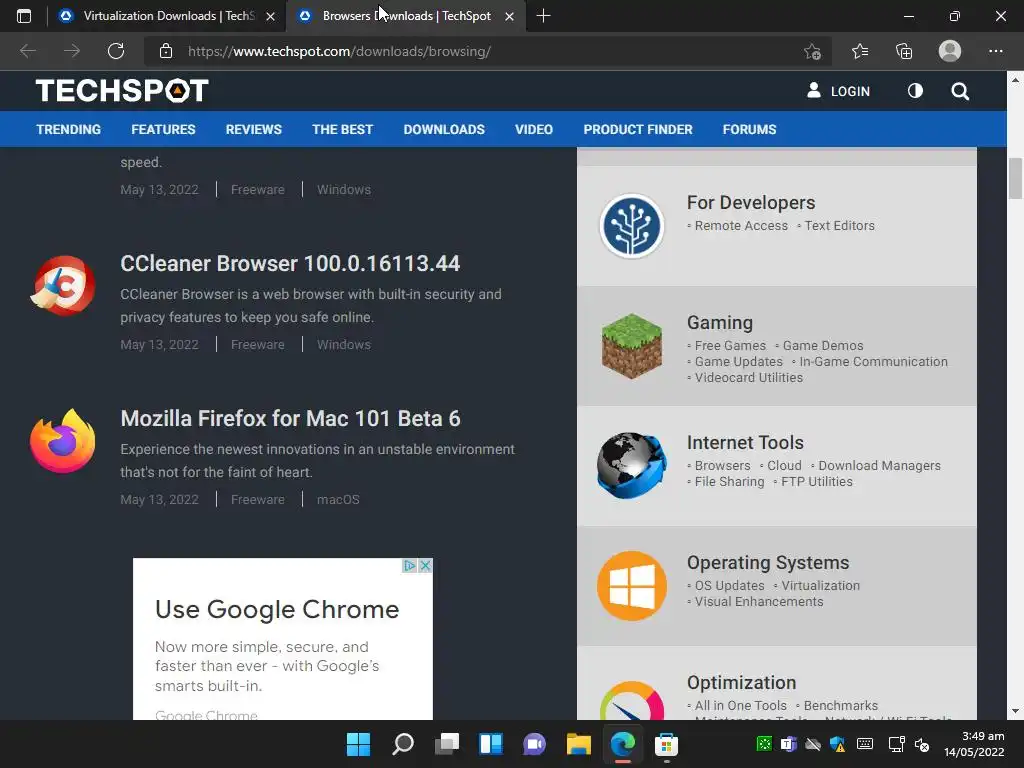This screenshot has width=1024, height=768.
Task: Close the Google Chrome ad
Action: (425, 566)
